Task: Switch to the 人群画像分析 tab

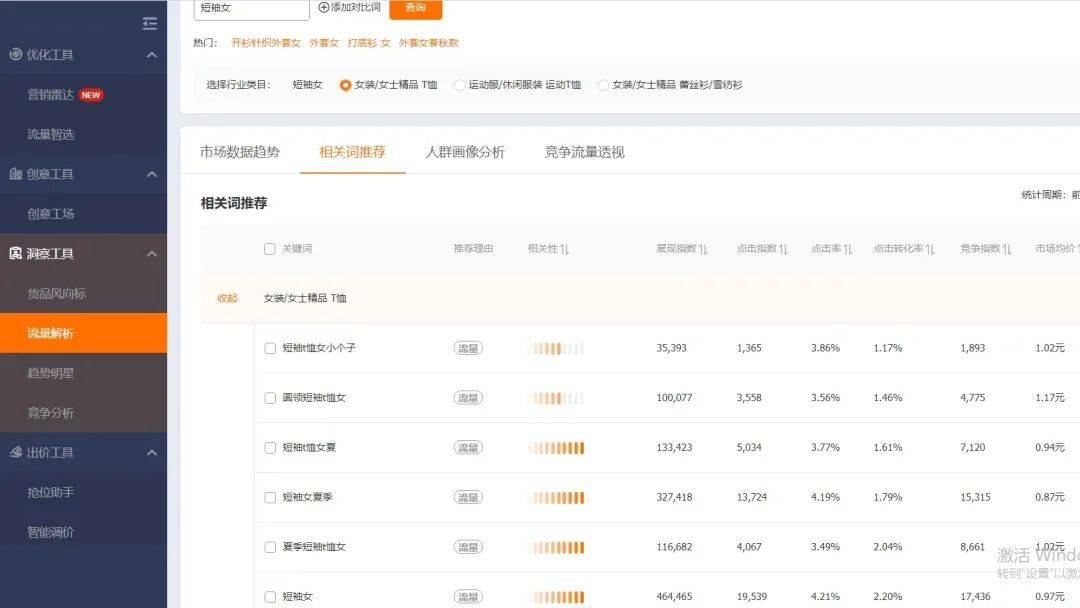Action: pyautogui.click(x=465, y=152)
